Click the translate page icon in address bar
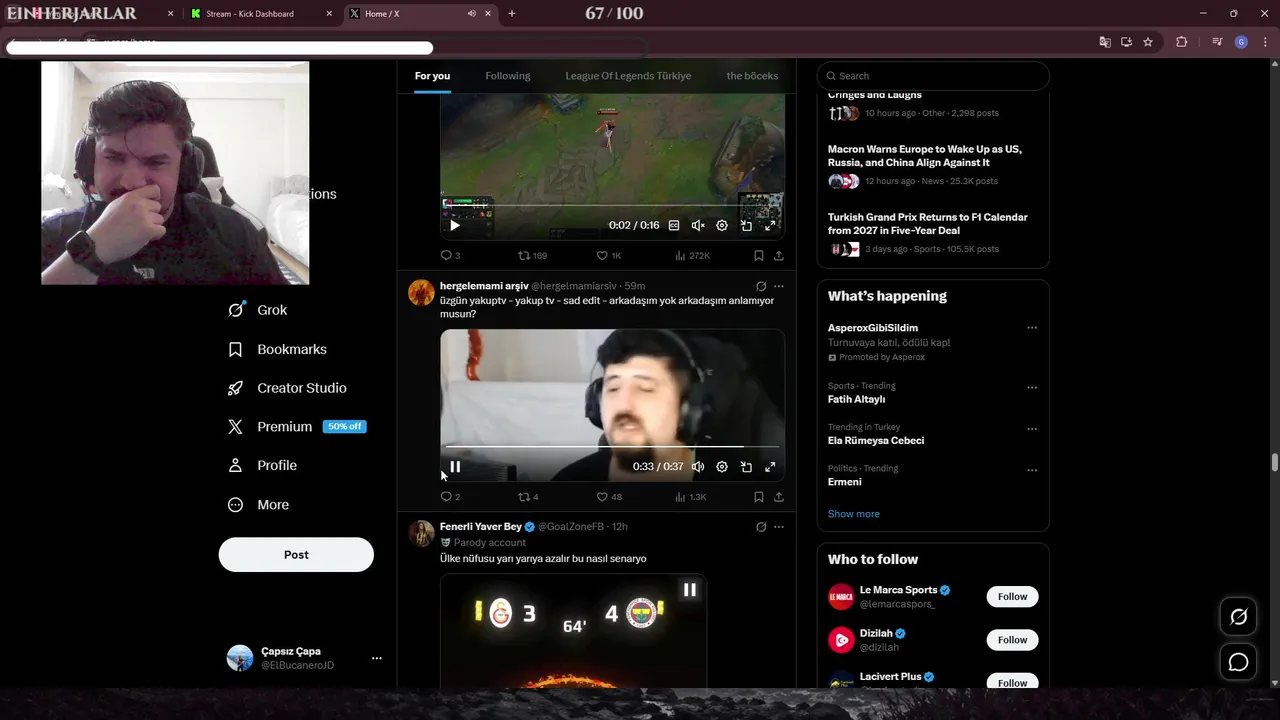The height and width of the screenshot is (720, 1280). [1105, 42]
